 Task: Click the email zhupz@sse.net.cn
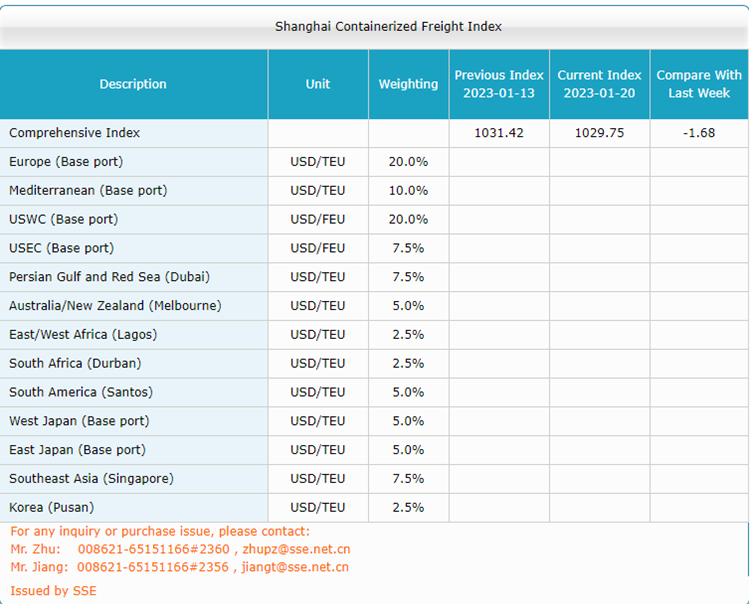[296, 549]
